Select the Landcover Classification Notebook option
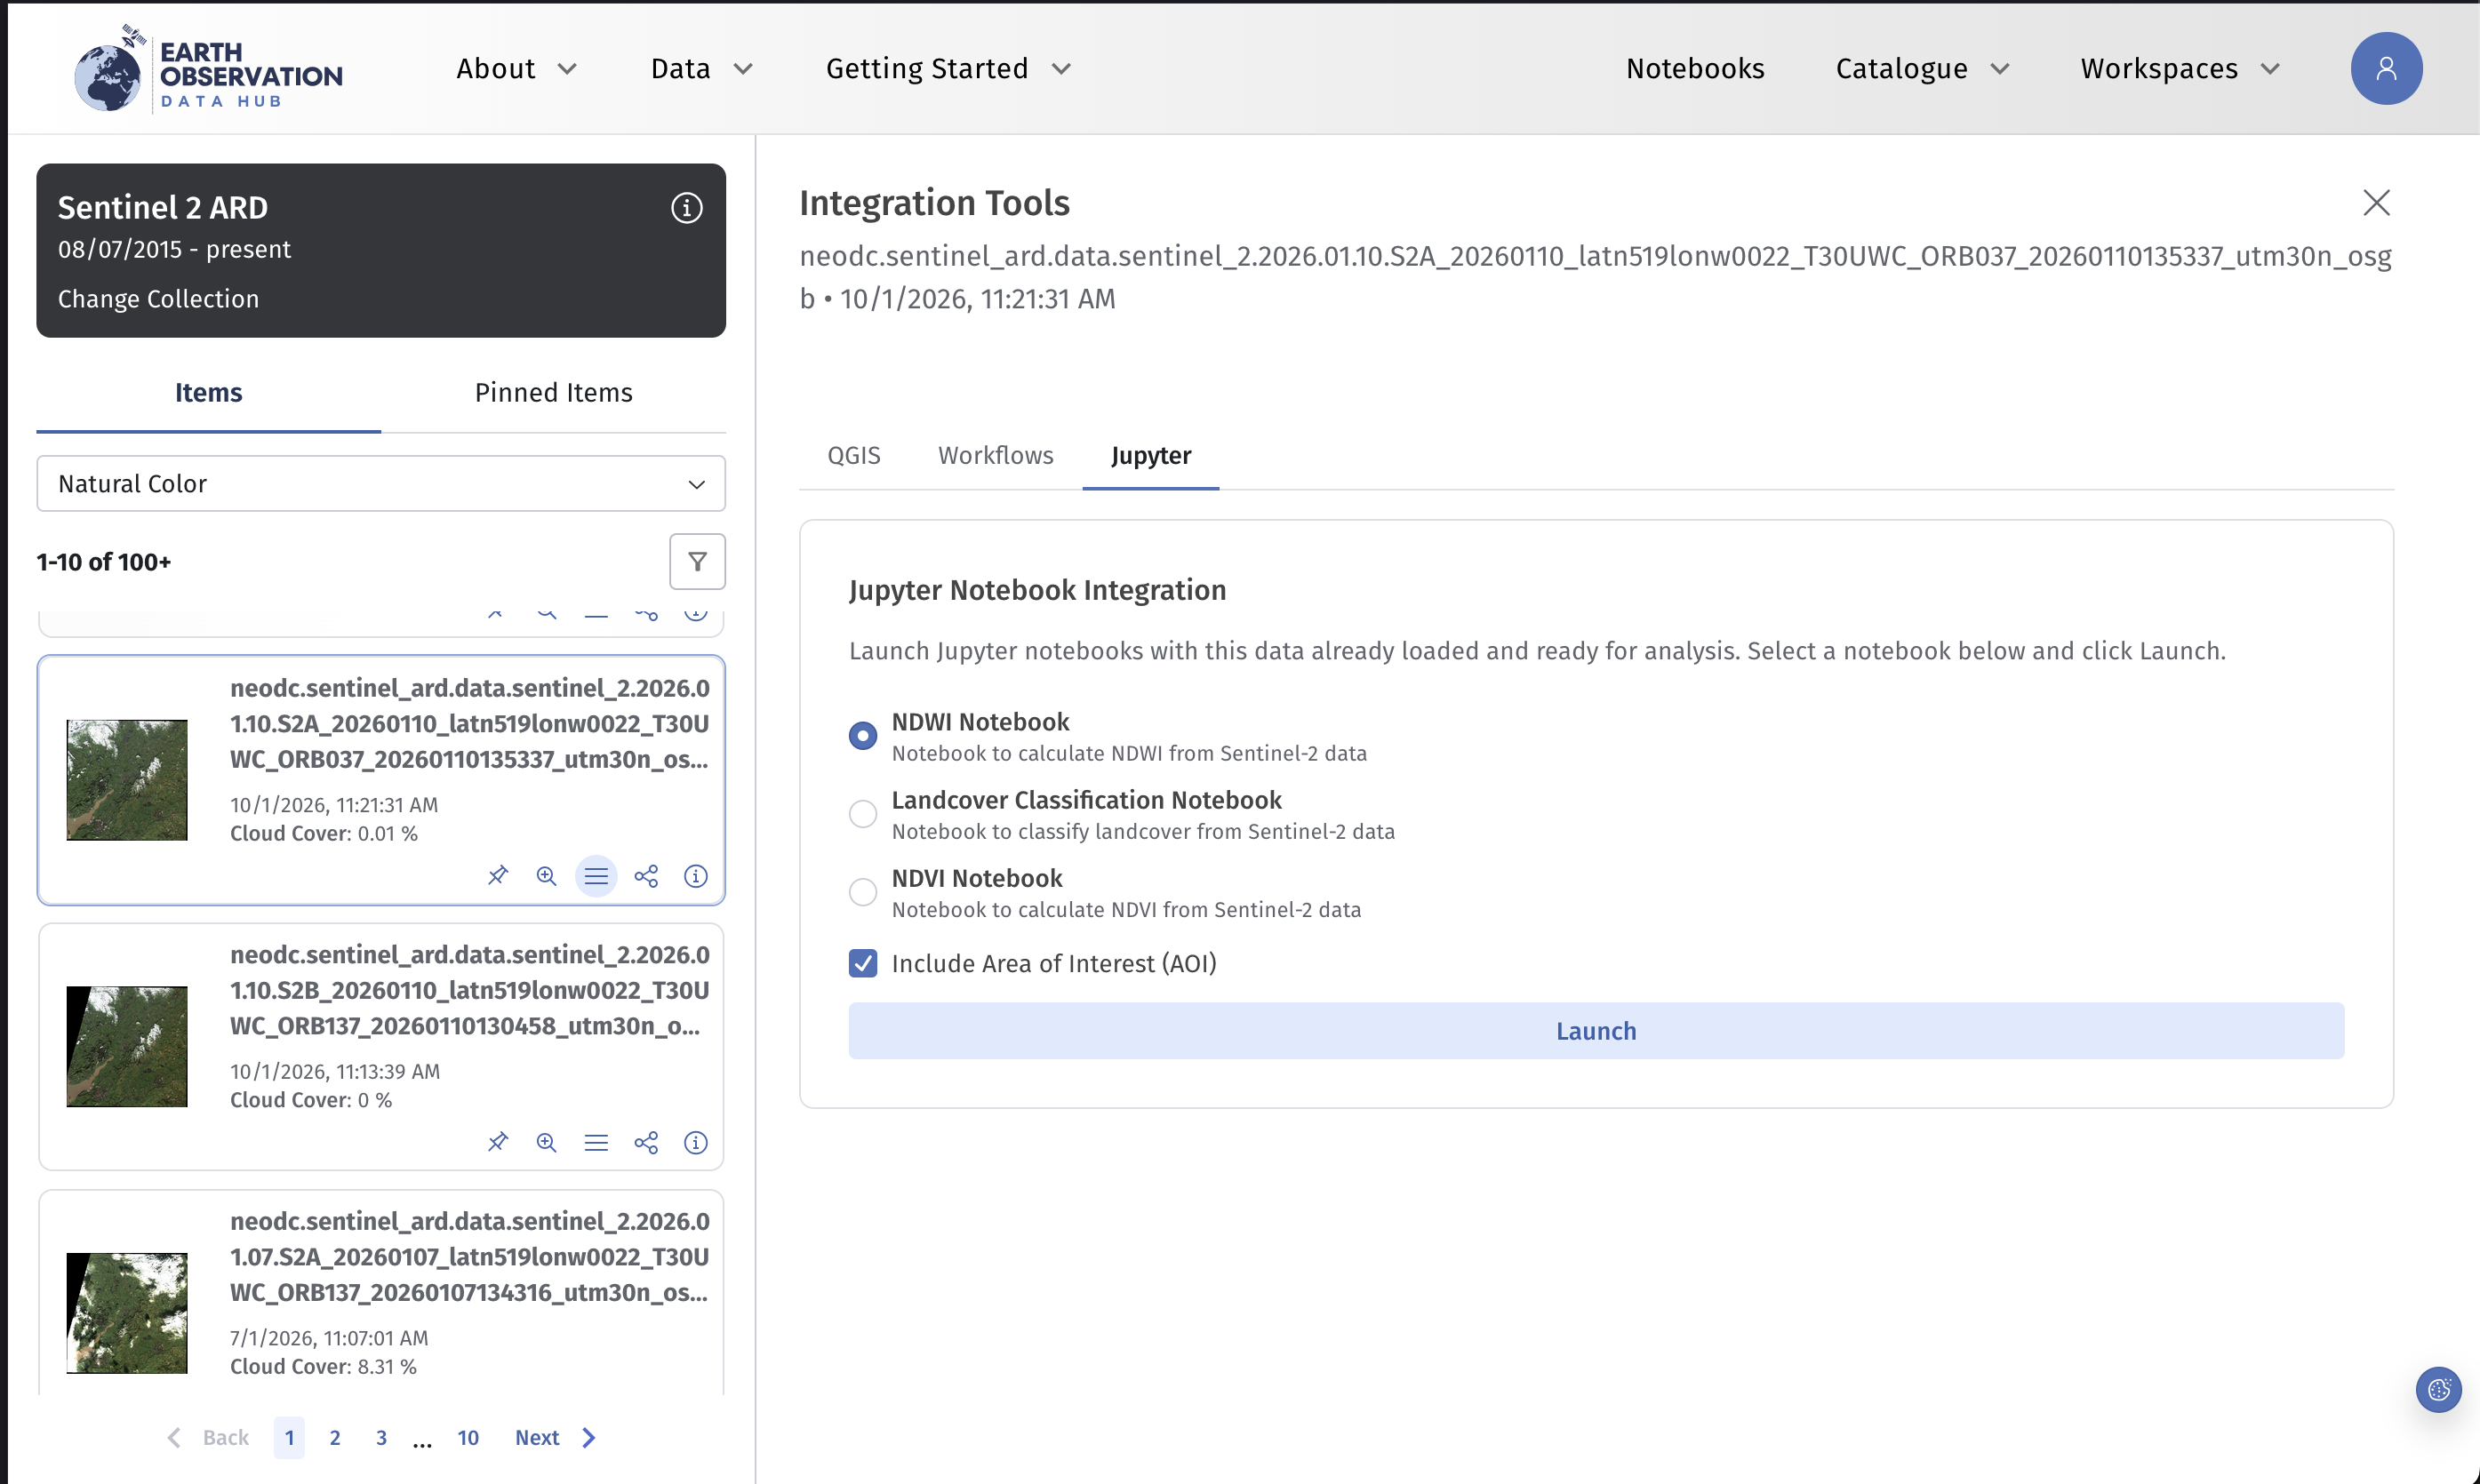The image size is (2480, 1484). [x=863, y=814]
